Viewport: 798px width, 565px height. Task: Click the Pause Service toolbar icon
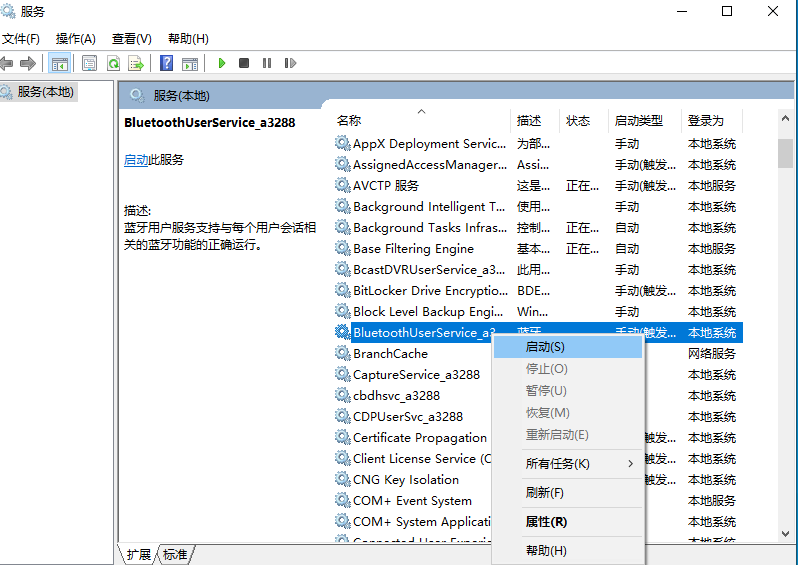coord(267,63)
